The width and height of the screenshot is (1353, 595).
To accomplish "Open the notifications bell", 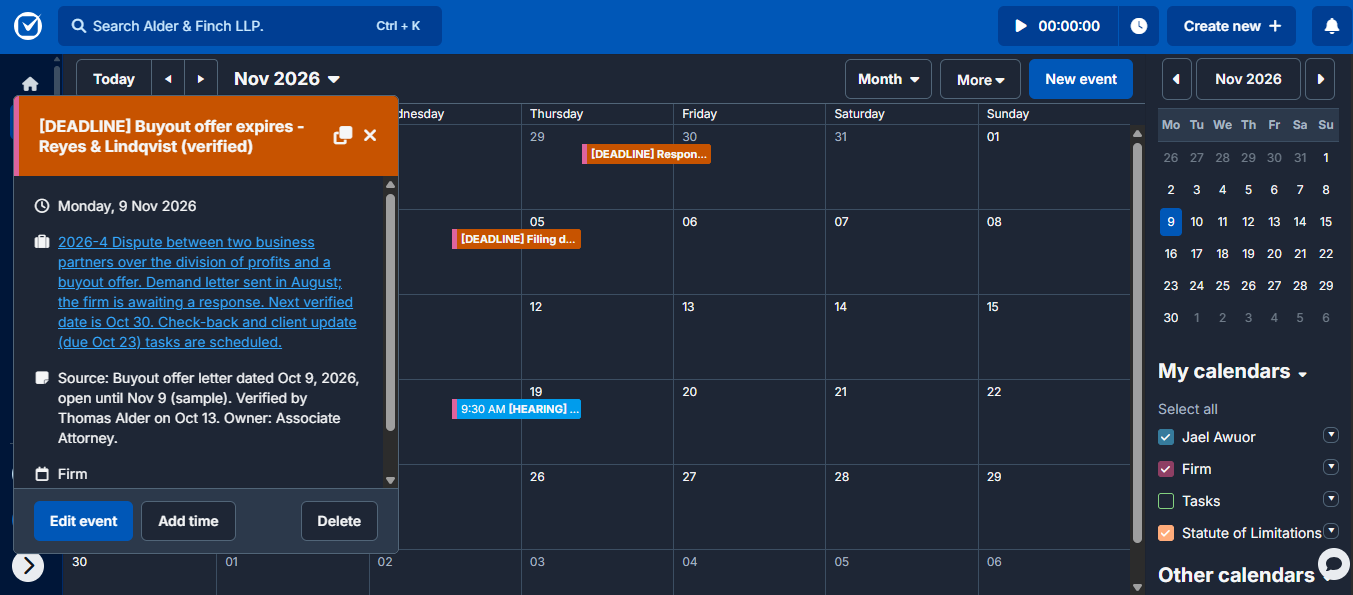I will [x=1331, y=26].
